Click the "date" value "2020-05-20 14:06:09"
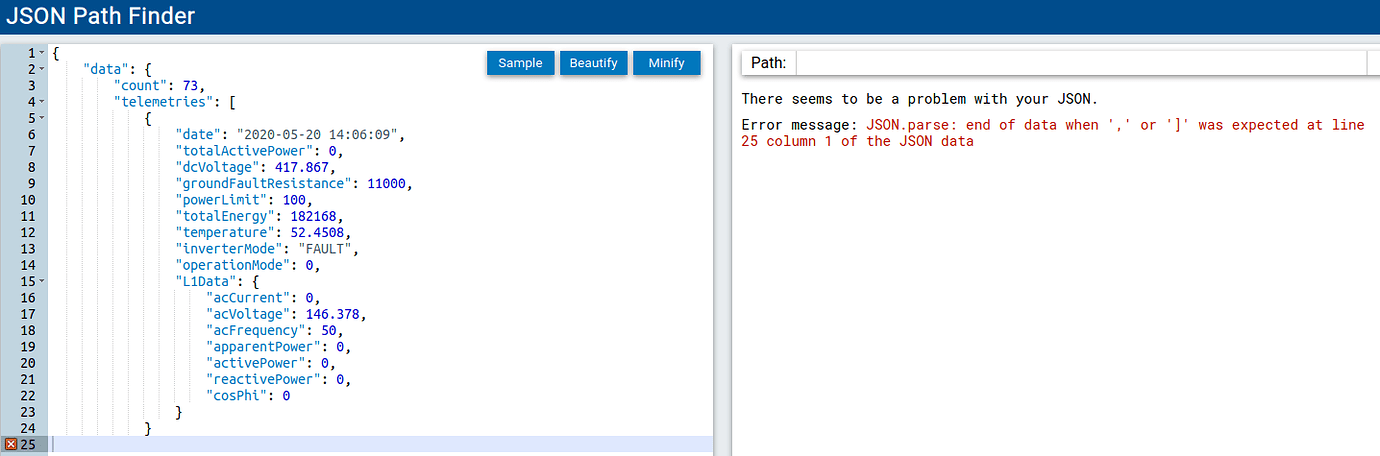Image resolution: width=1380 pixels, height=456 pixels. 320,134
